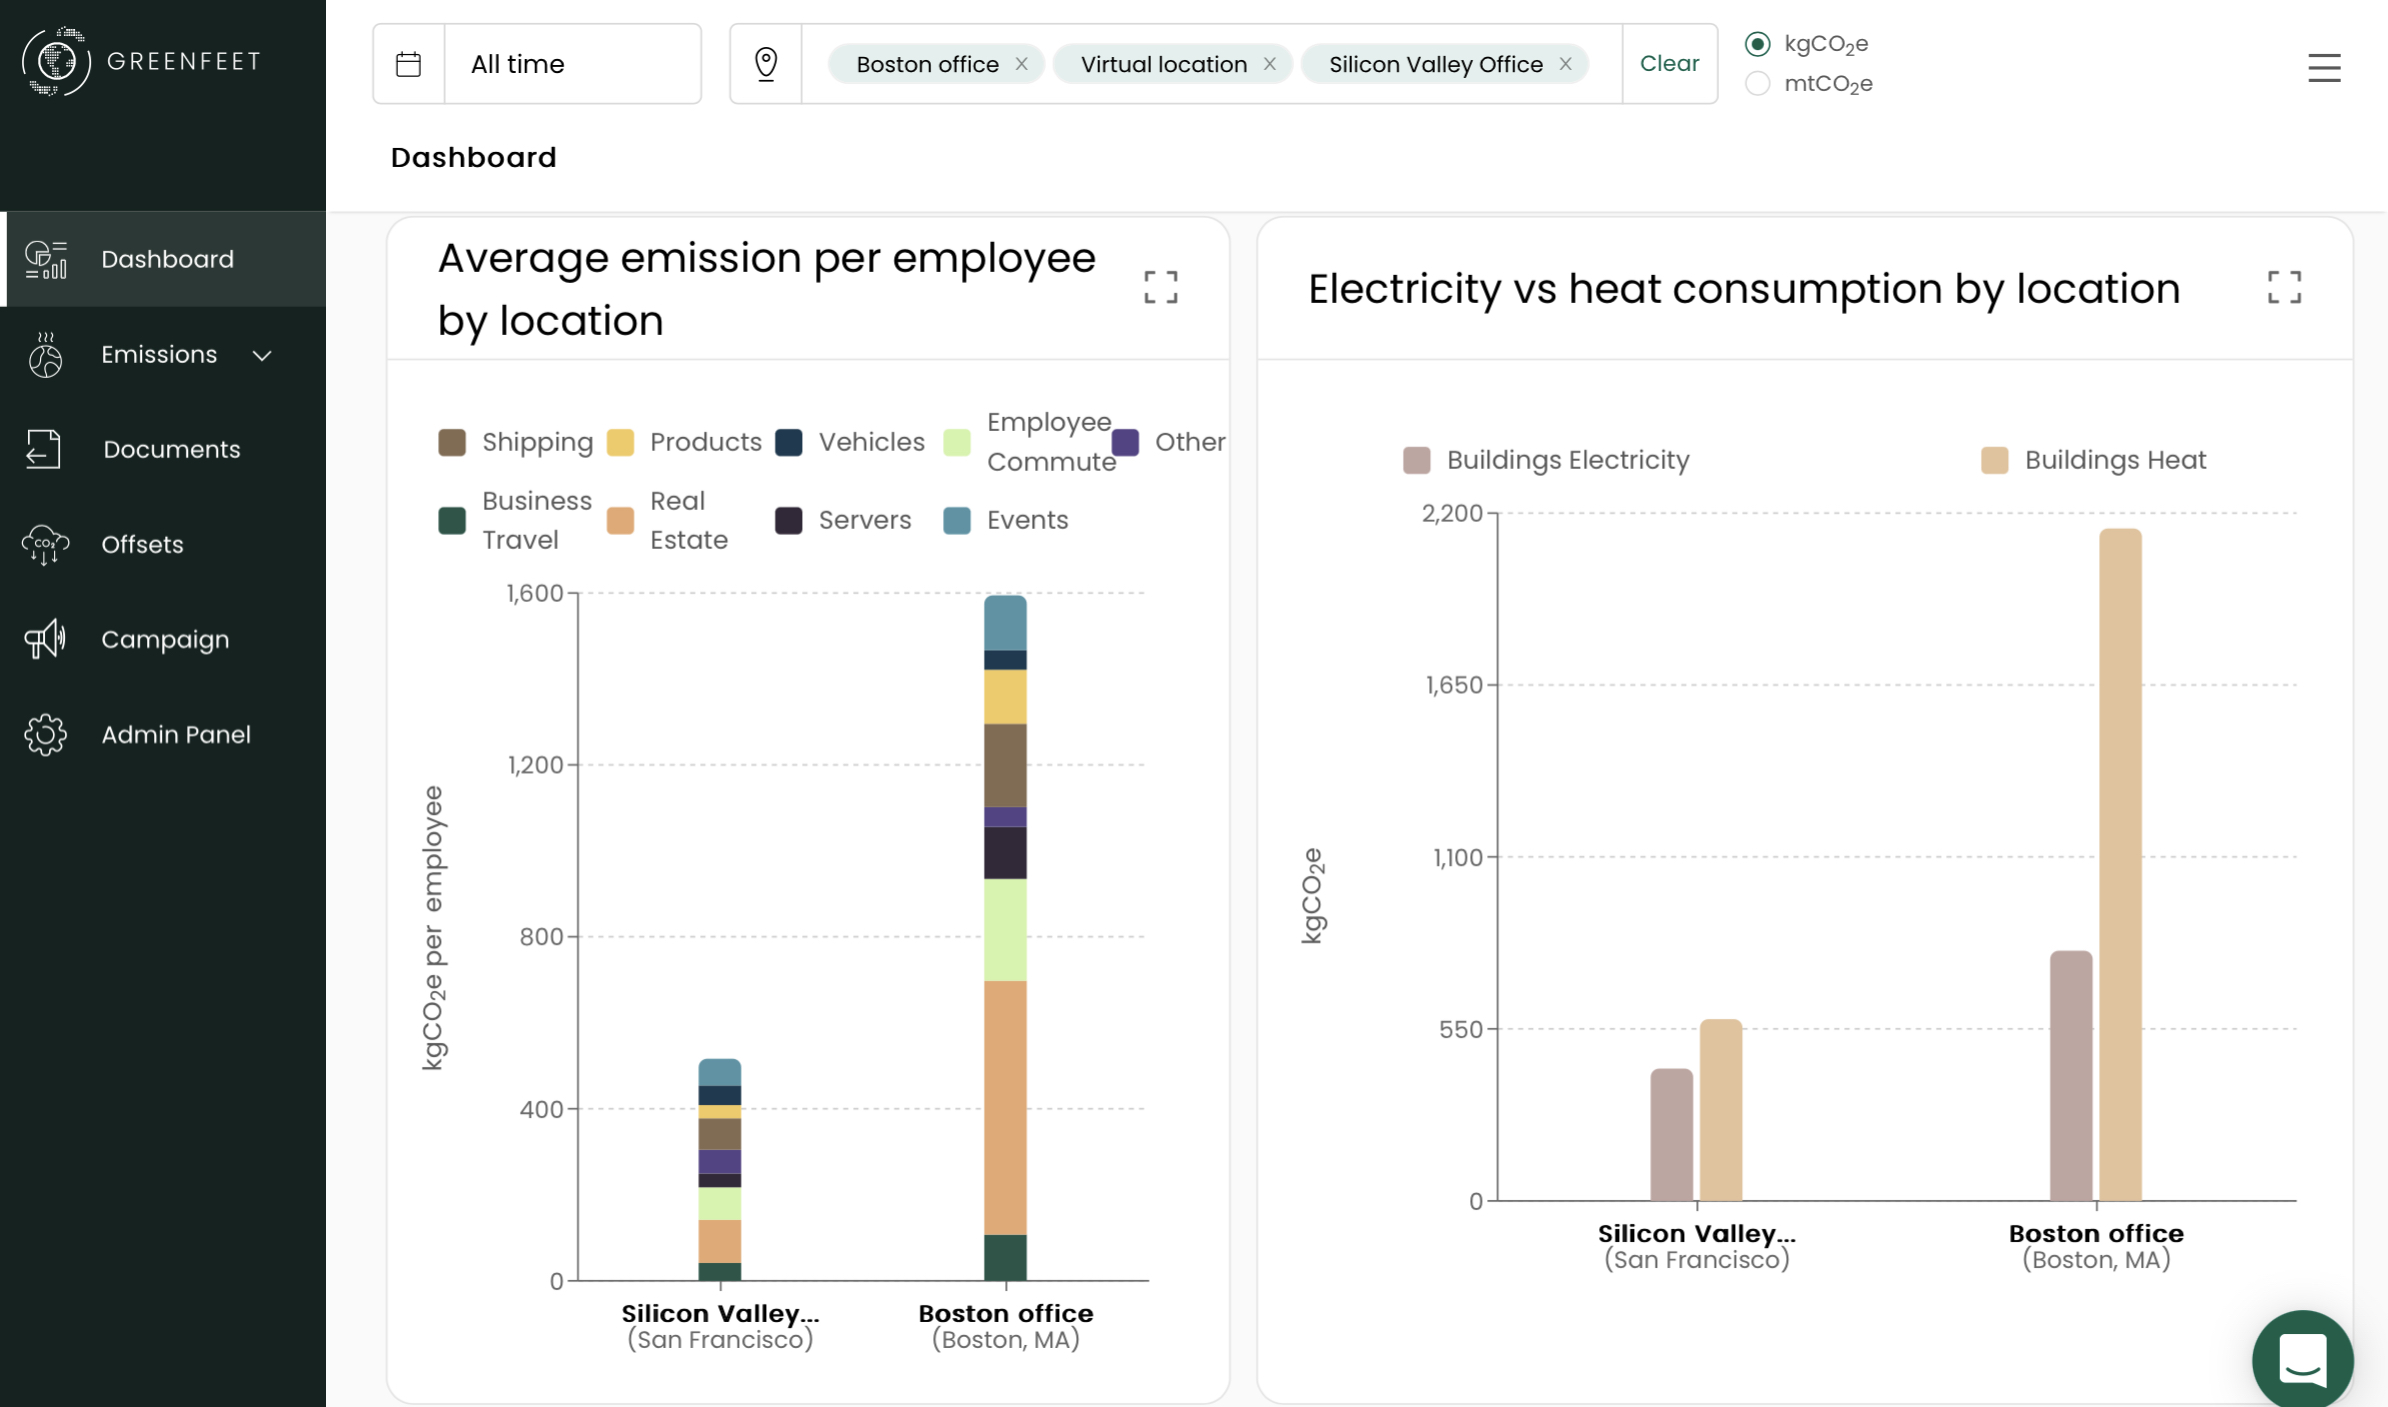
Task: Select the kgCO2e unit radio button
Action: click(1757, 44)
